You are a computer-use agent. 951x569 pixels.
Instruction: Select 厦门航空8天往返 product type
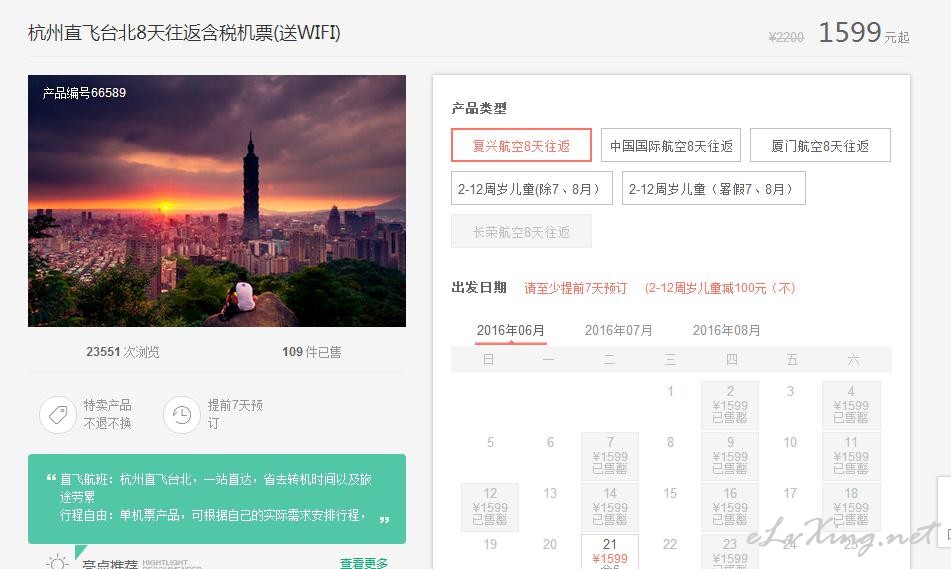click(820, 145)
